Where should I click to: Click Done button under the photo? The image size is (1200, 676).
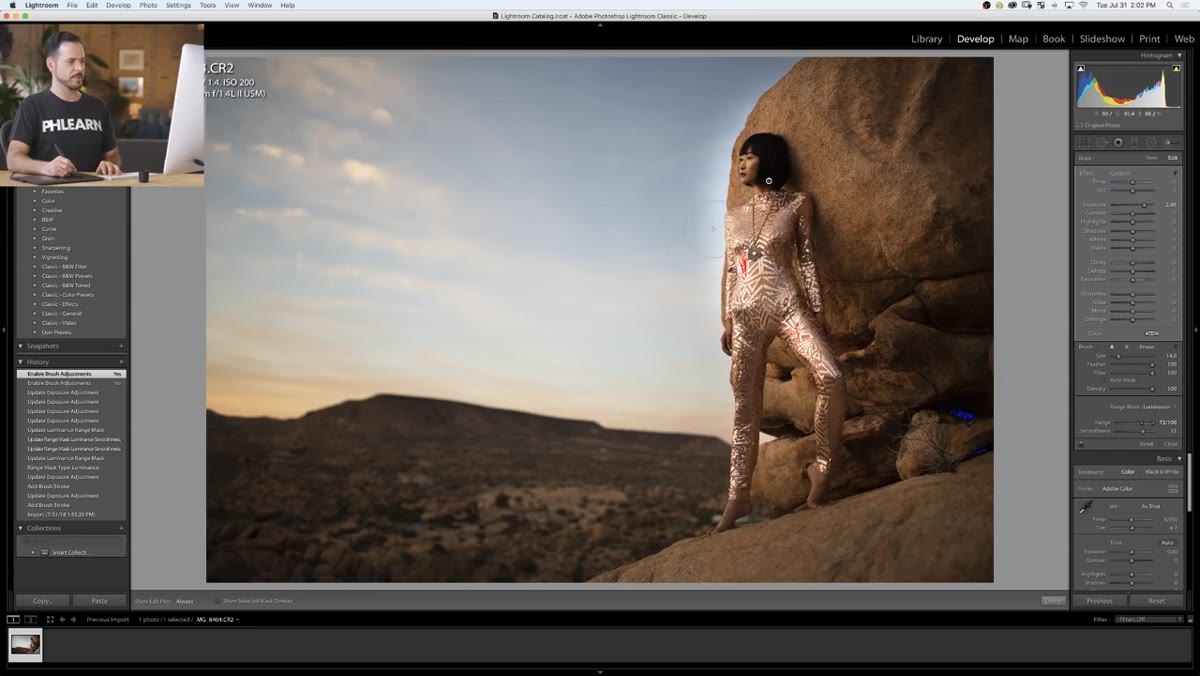click(x=1053, y=601)
